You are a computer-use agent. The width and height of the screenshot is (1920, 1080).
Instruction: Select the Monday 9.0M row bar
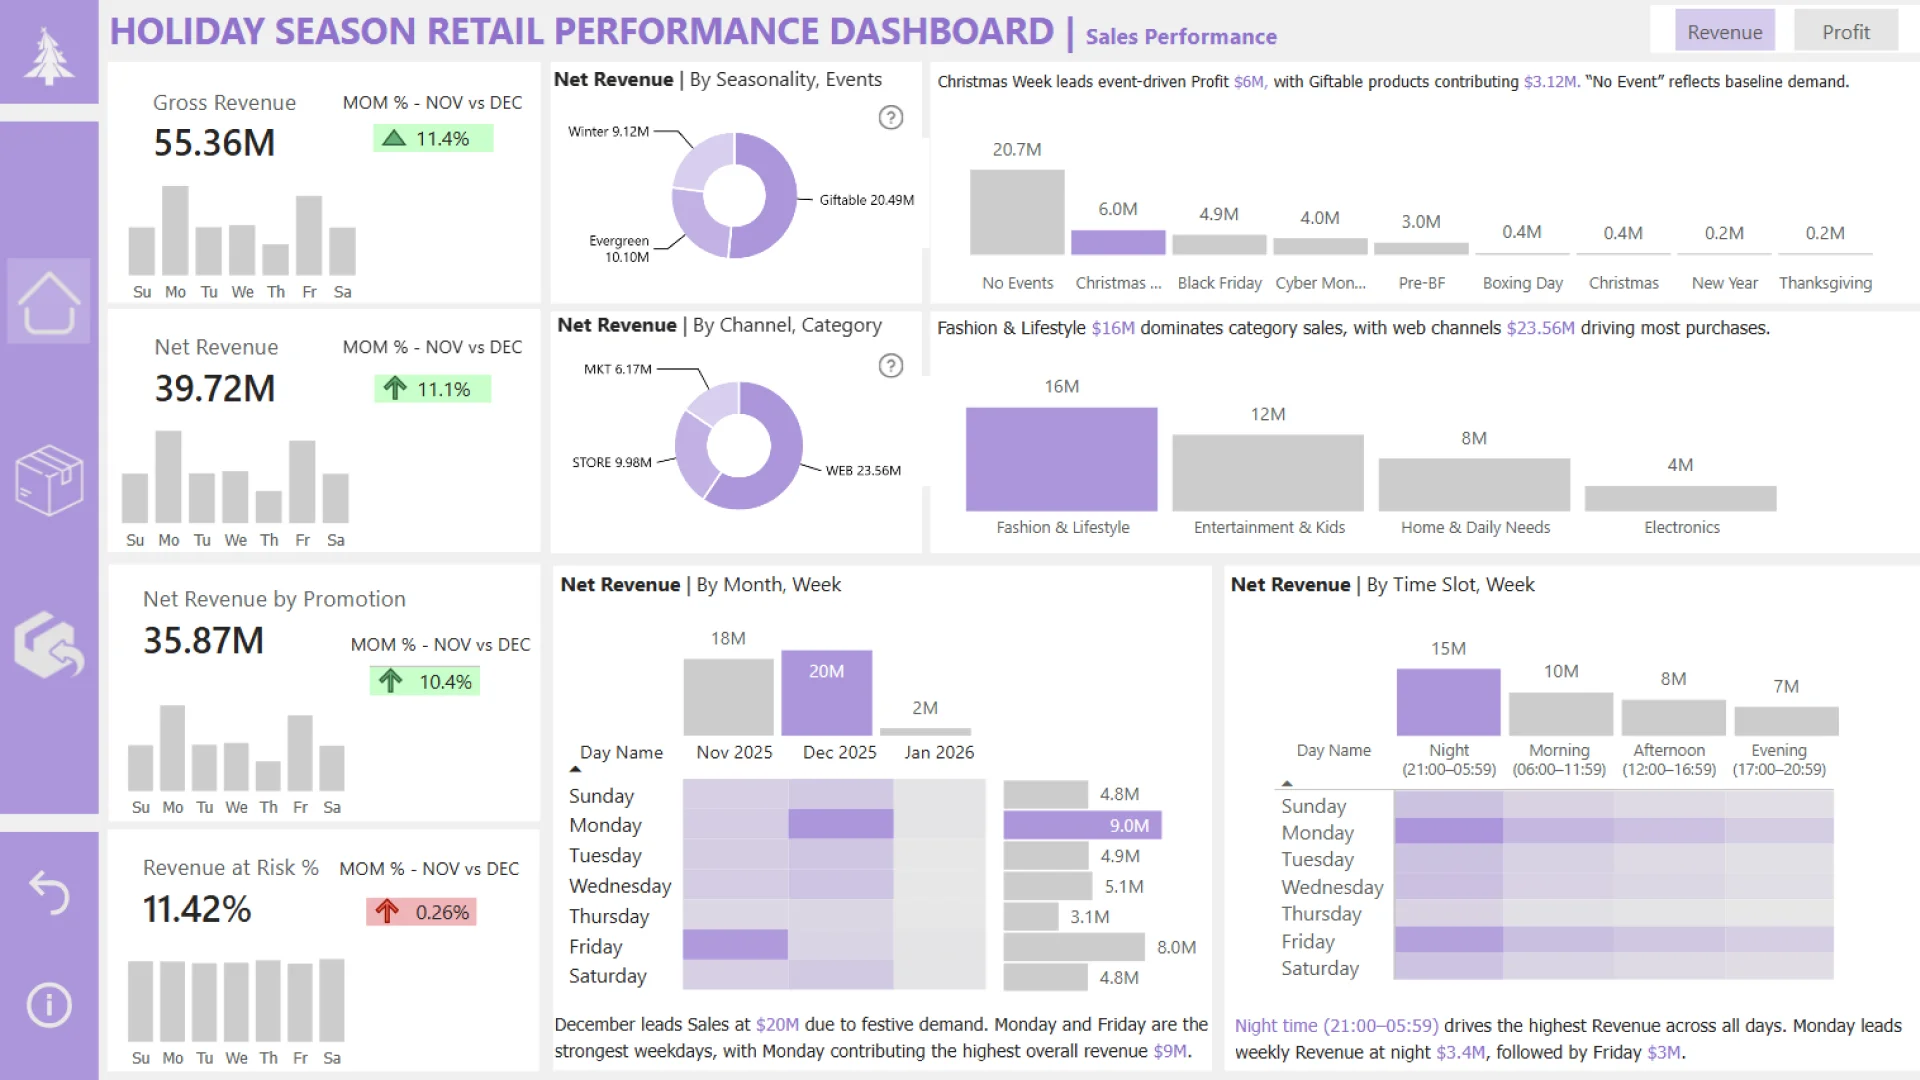coord(1081,826)
